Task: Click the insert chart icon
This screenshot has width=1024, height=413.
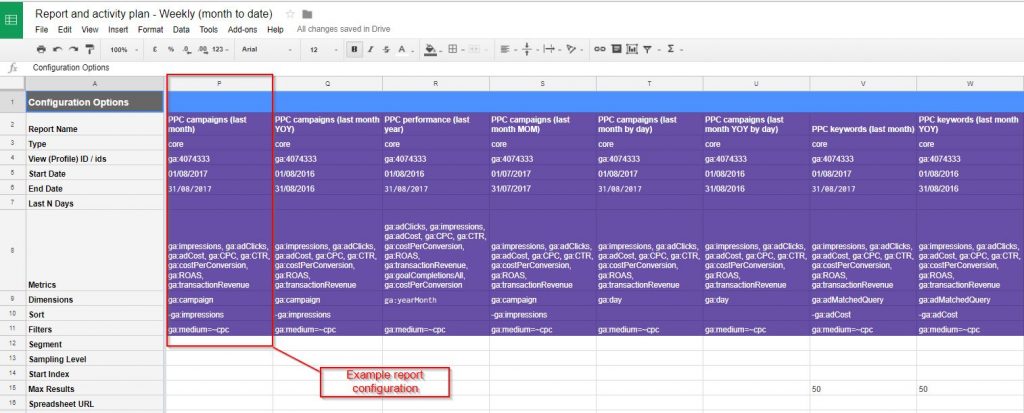Action: [x=632, y=49]
